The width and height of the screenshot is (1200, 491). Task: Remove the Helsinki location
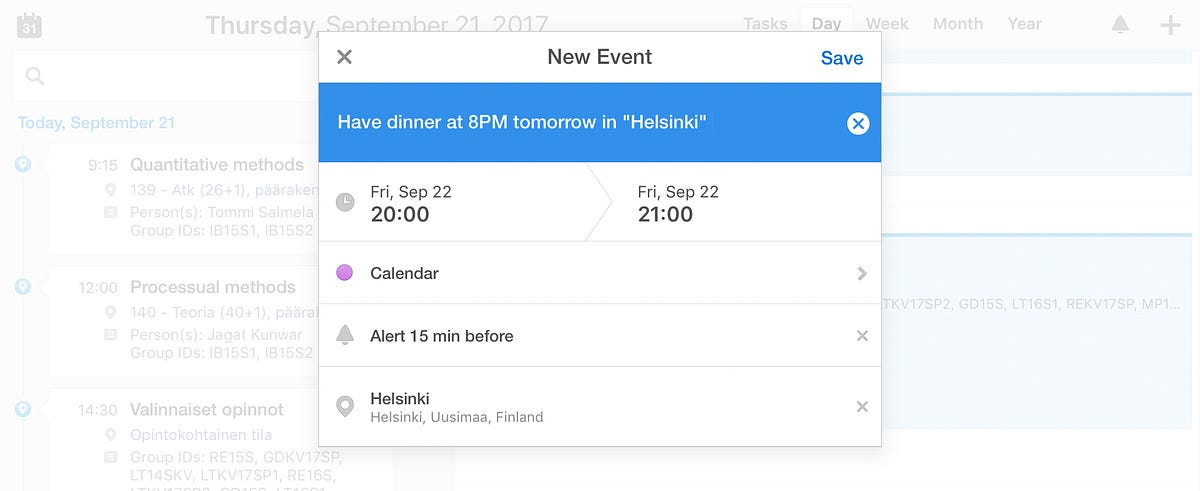862,407
